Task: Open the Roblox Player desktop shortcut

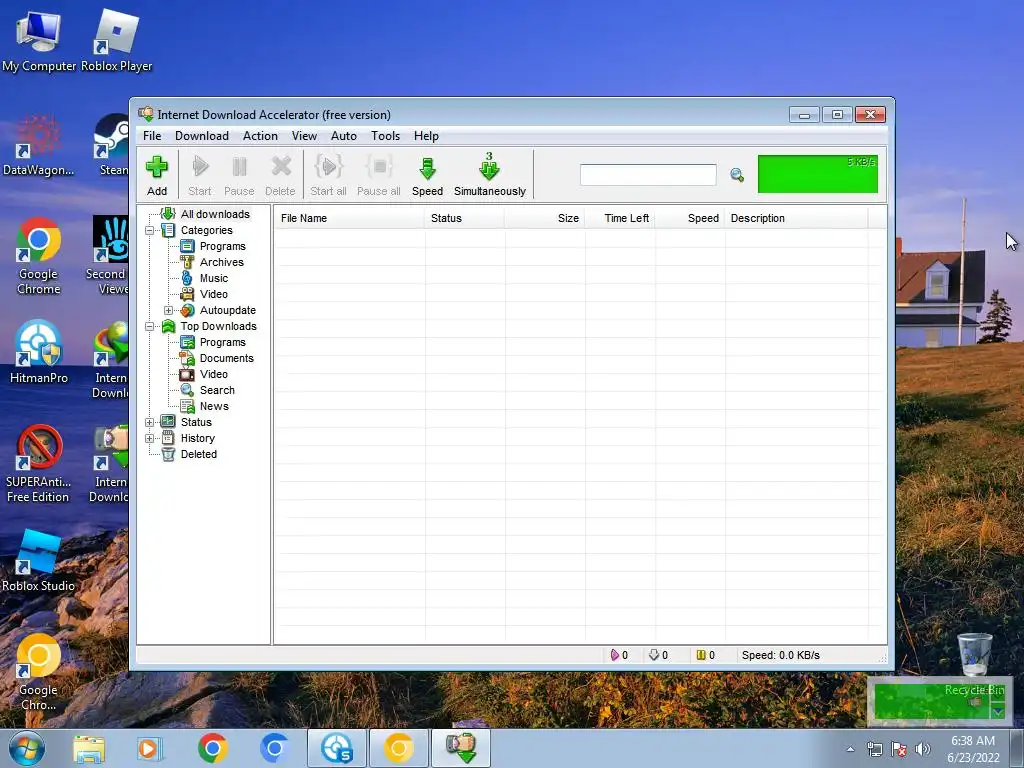Action: [x=116, y=40]
